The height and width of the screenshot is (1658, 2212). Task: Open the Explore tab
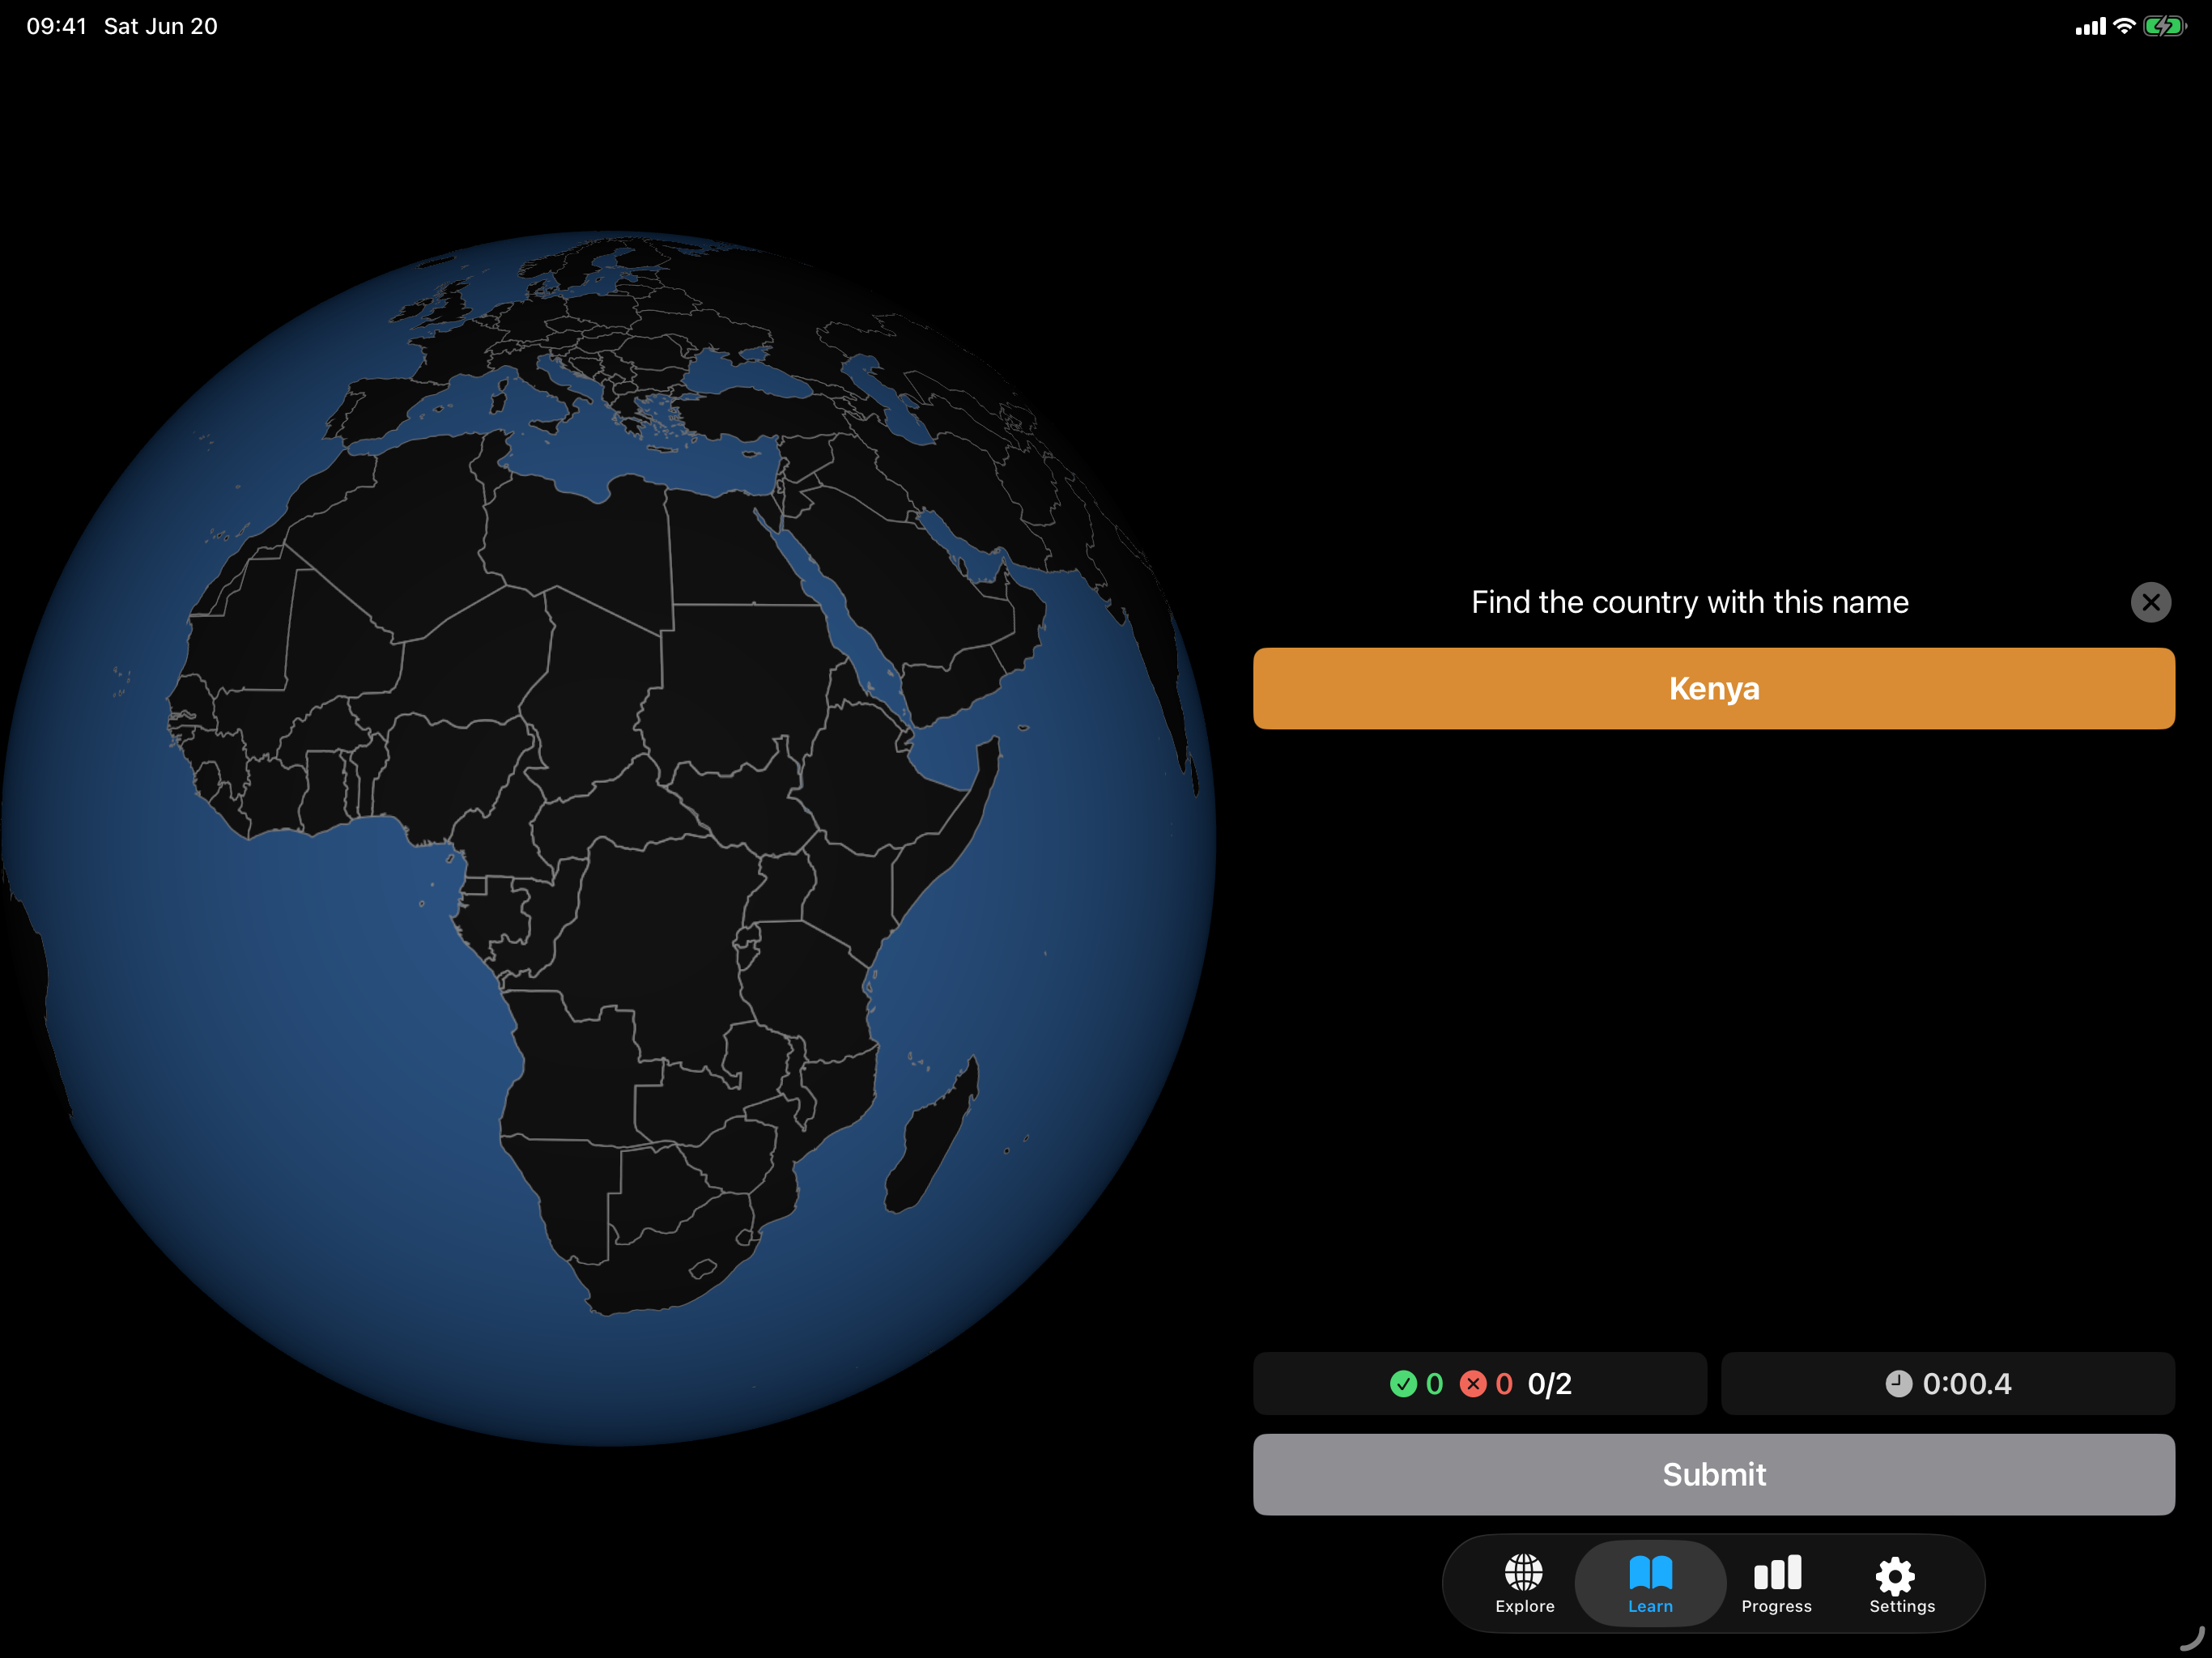1524,1584
